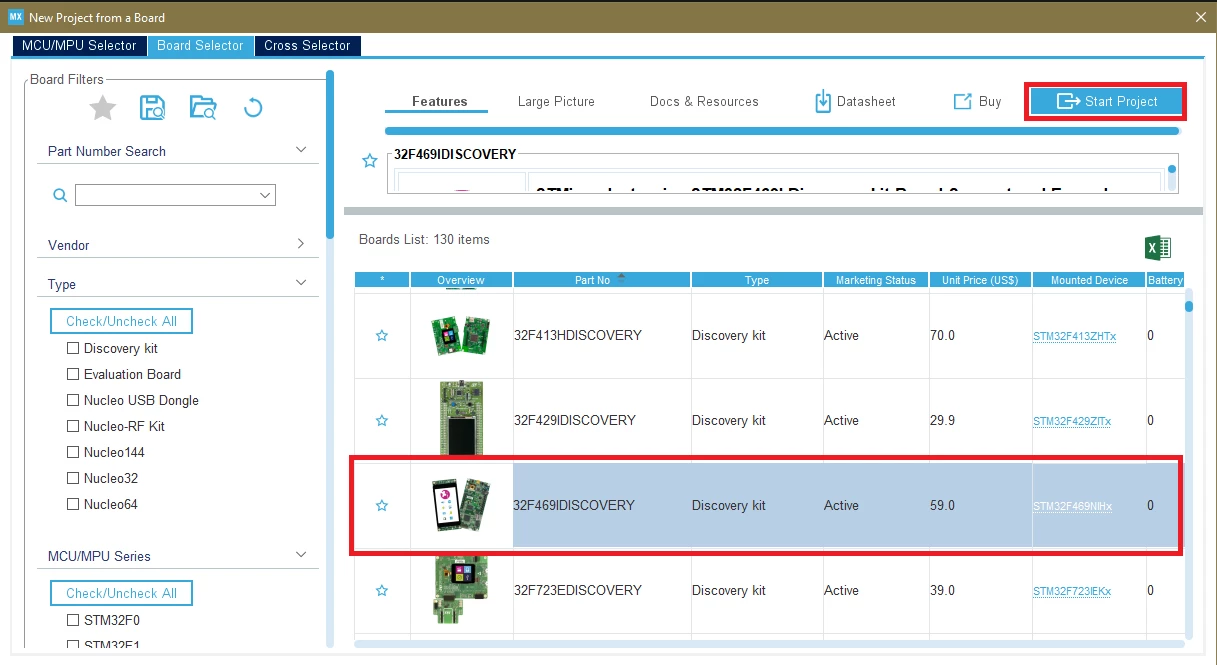Click the Overview column header

pyautogui.click(x=461, y=280)
